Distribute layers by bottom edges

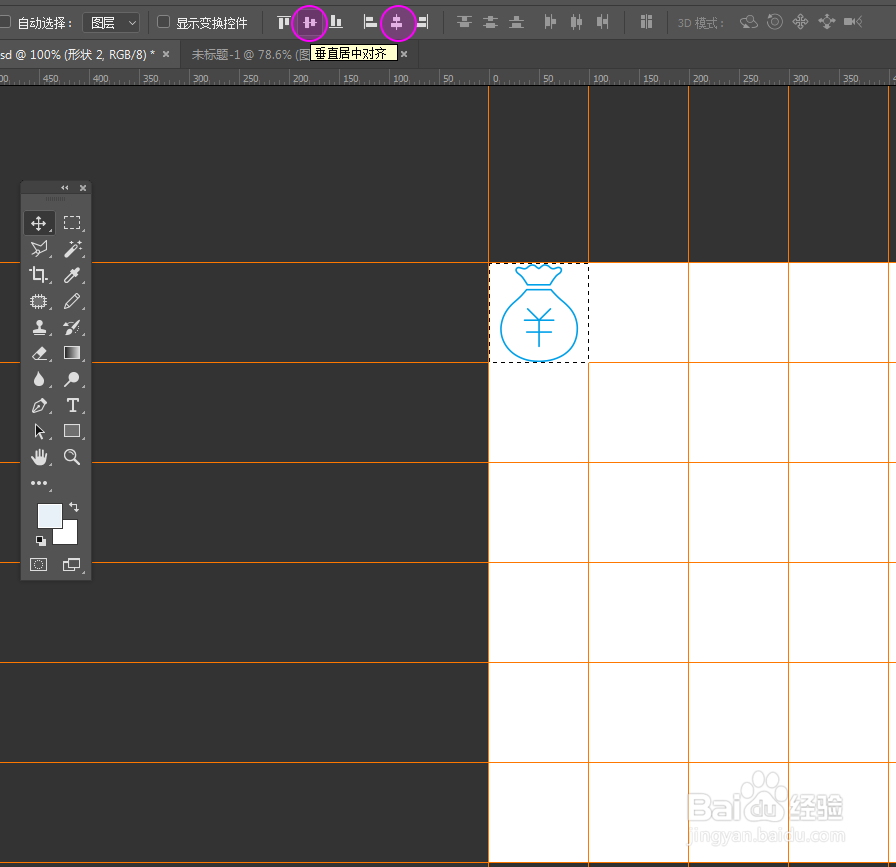click(x=517, y=22)
